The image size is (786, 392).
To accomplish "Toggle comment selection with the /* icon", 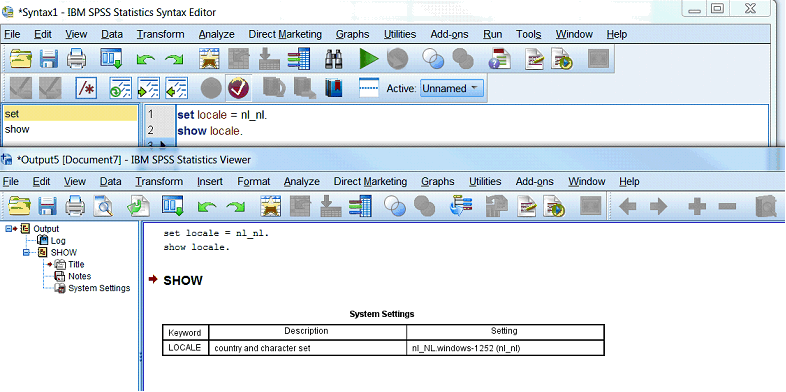I will [x=86, y=89].
